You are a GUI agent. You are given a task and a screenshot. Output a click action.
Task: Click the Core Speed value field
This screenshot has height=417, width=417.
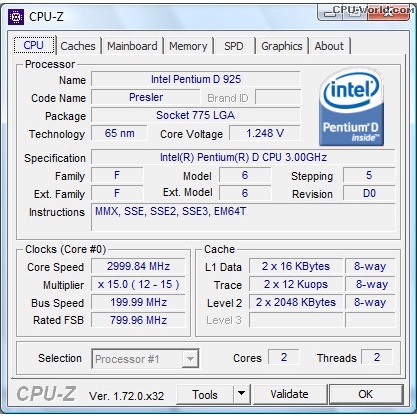pos(138,266)
